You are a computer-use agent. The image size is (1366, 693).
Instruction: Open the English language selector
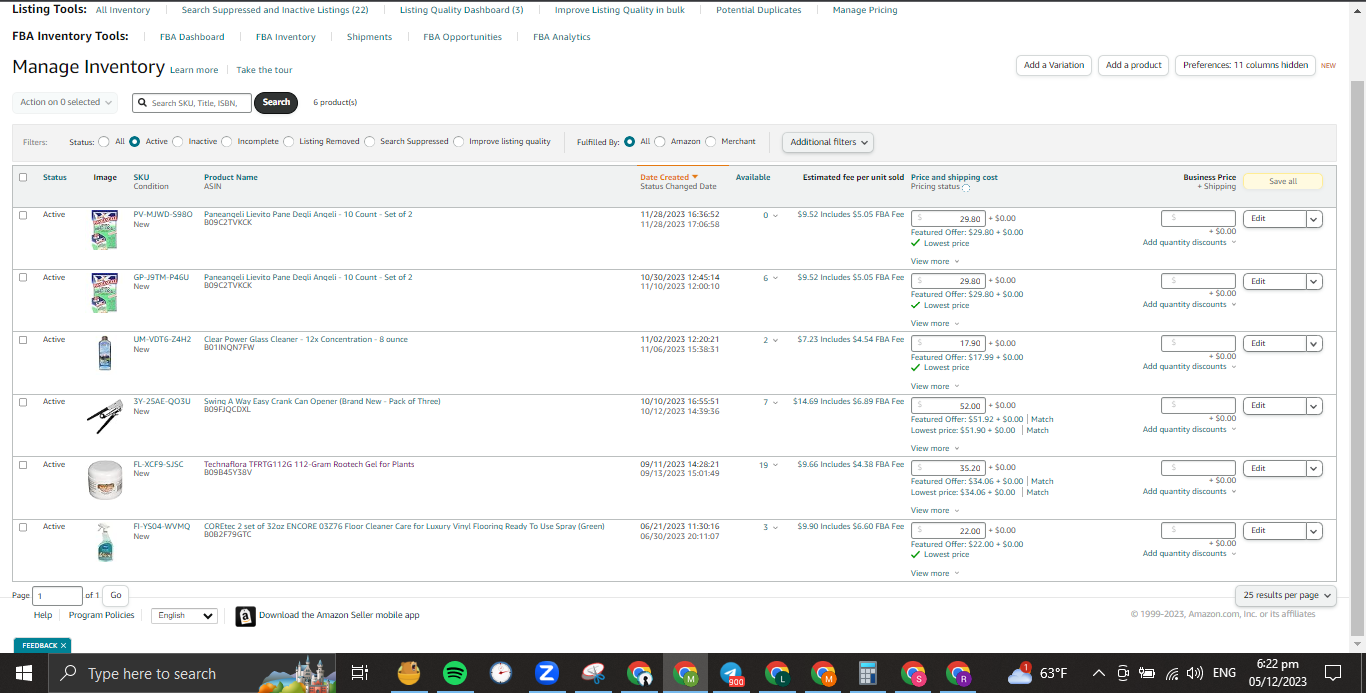186,615
